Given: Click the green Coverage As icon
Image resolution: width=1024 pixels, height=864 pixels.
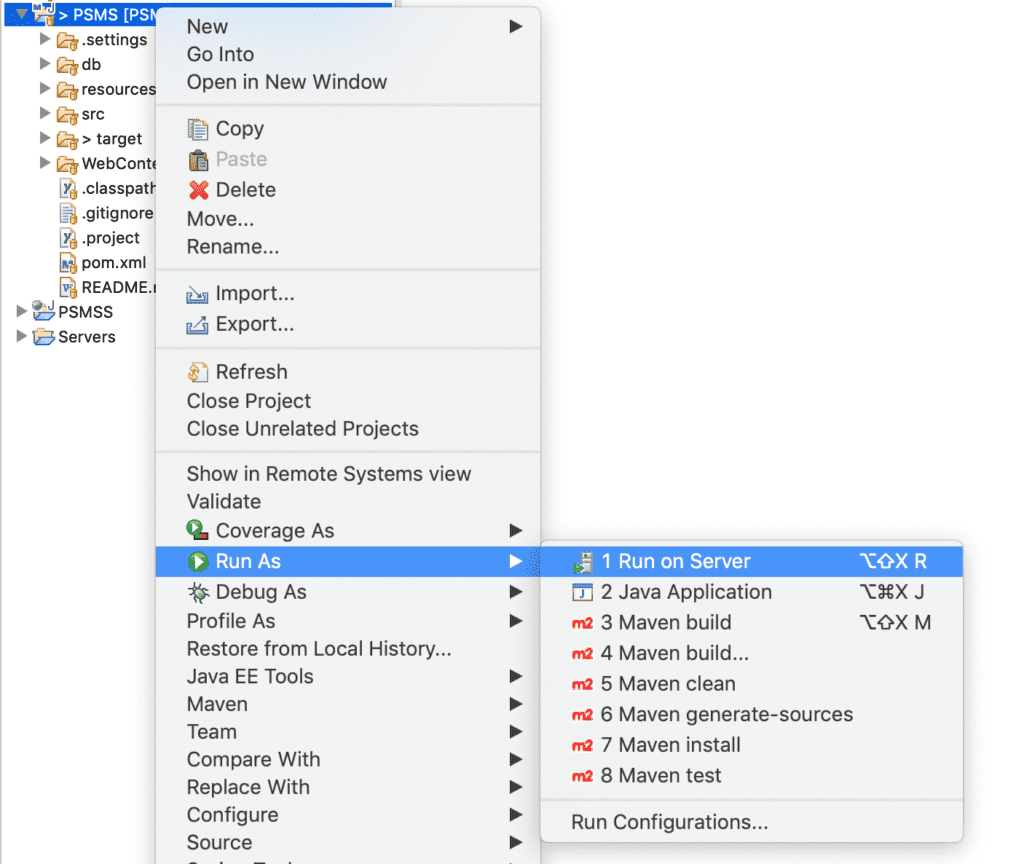Looking at the screenshot, I should coord(194,530).
